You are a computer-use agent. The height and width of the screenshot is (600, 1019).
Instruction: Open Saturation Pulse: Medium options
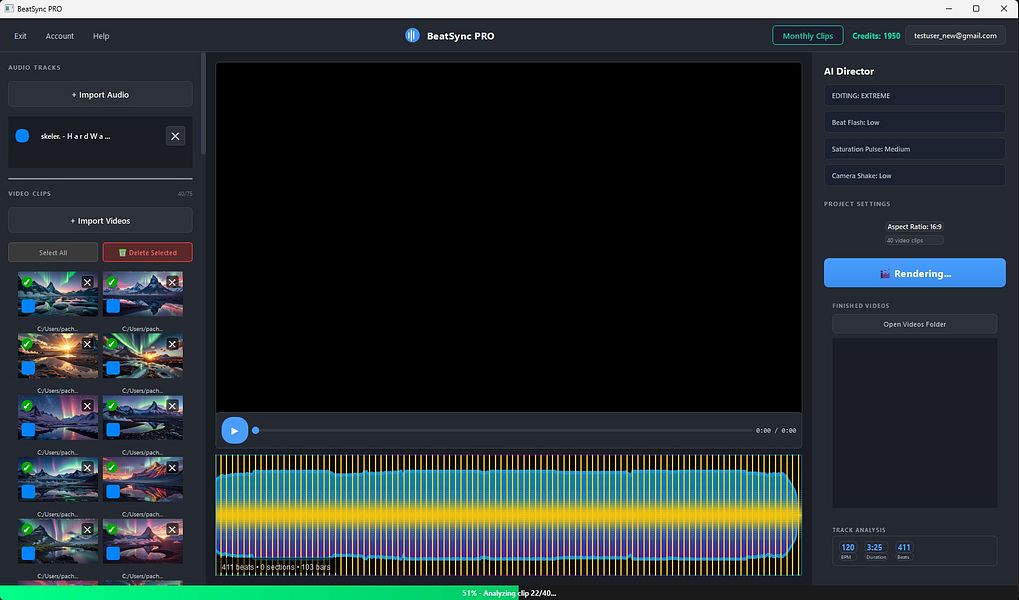pos(913,148)
